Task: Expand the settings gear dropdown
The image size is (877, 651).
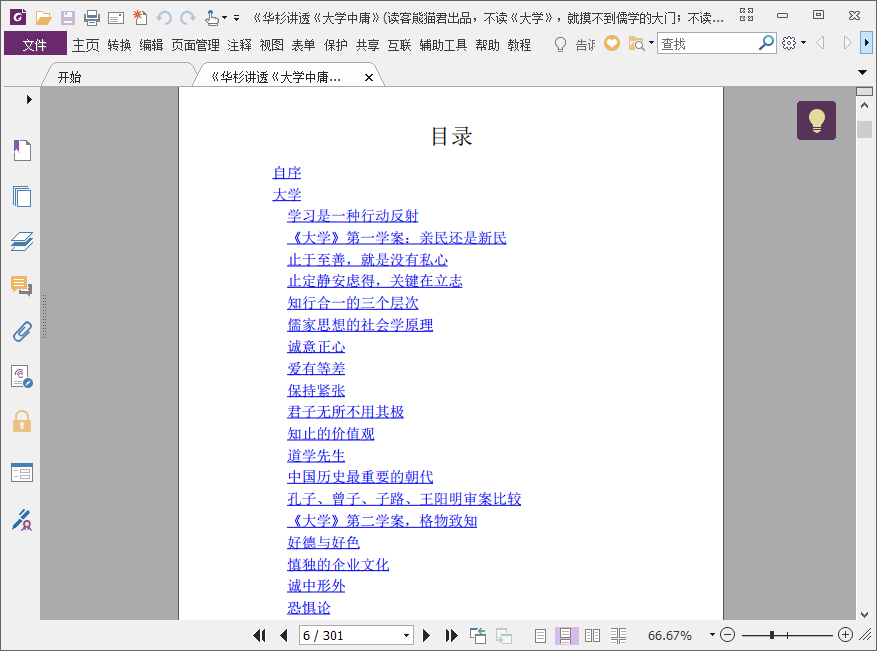Action: (804, 43)
